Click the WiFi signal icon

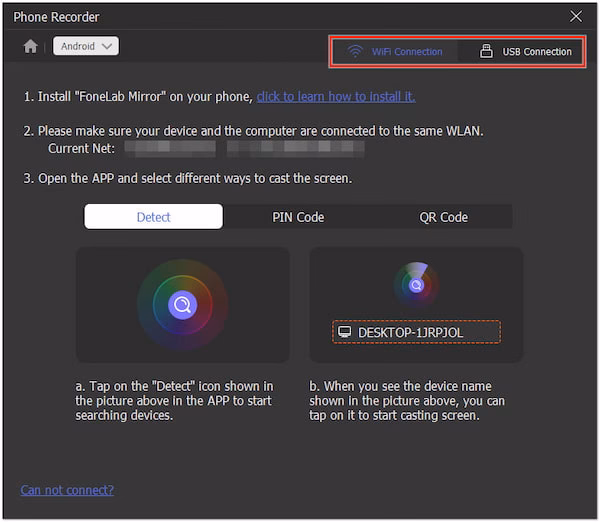(x=354, y=51)
